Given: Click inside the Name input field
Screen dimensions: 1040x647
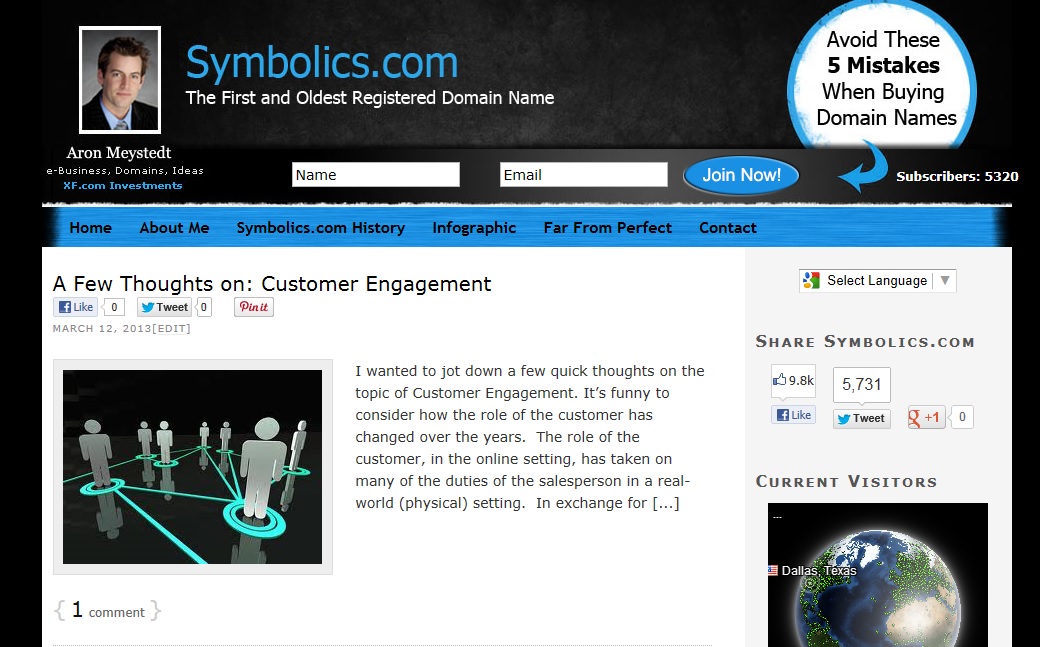Looking at the screenshot, I should [x=375, y=173].
